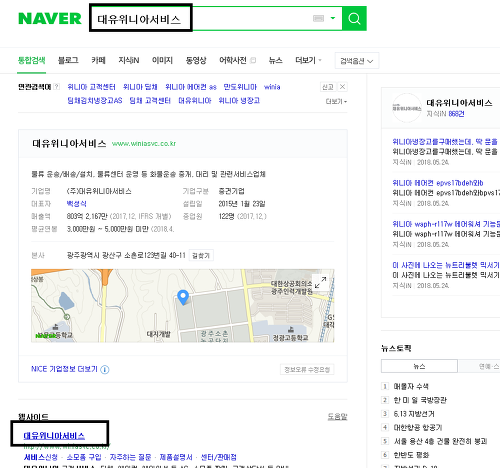Select the 뉴스 tab in 뉴스토픽
Viewport: 500px width, 468px height.
tap(419, 366)
